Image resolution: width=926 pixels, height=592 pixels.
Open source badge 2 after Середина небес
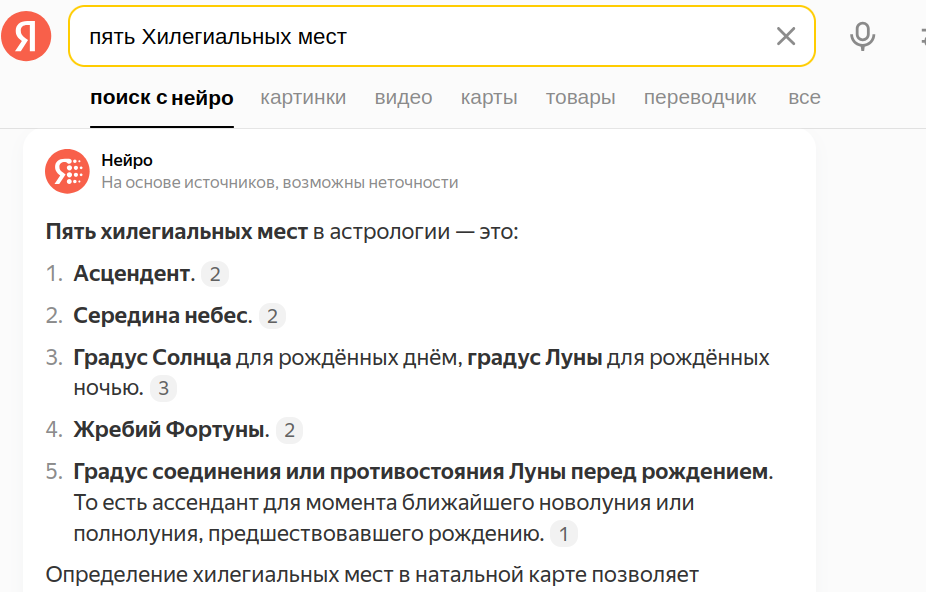point(272,317)
